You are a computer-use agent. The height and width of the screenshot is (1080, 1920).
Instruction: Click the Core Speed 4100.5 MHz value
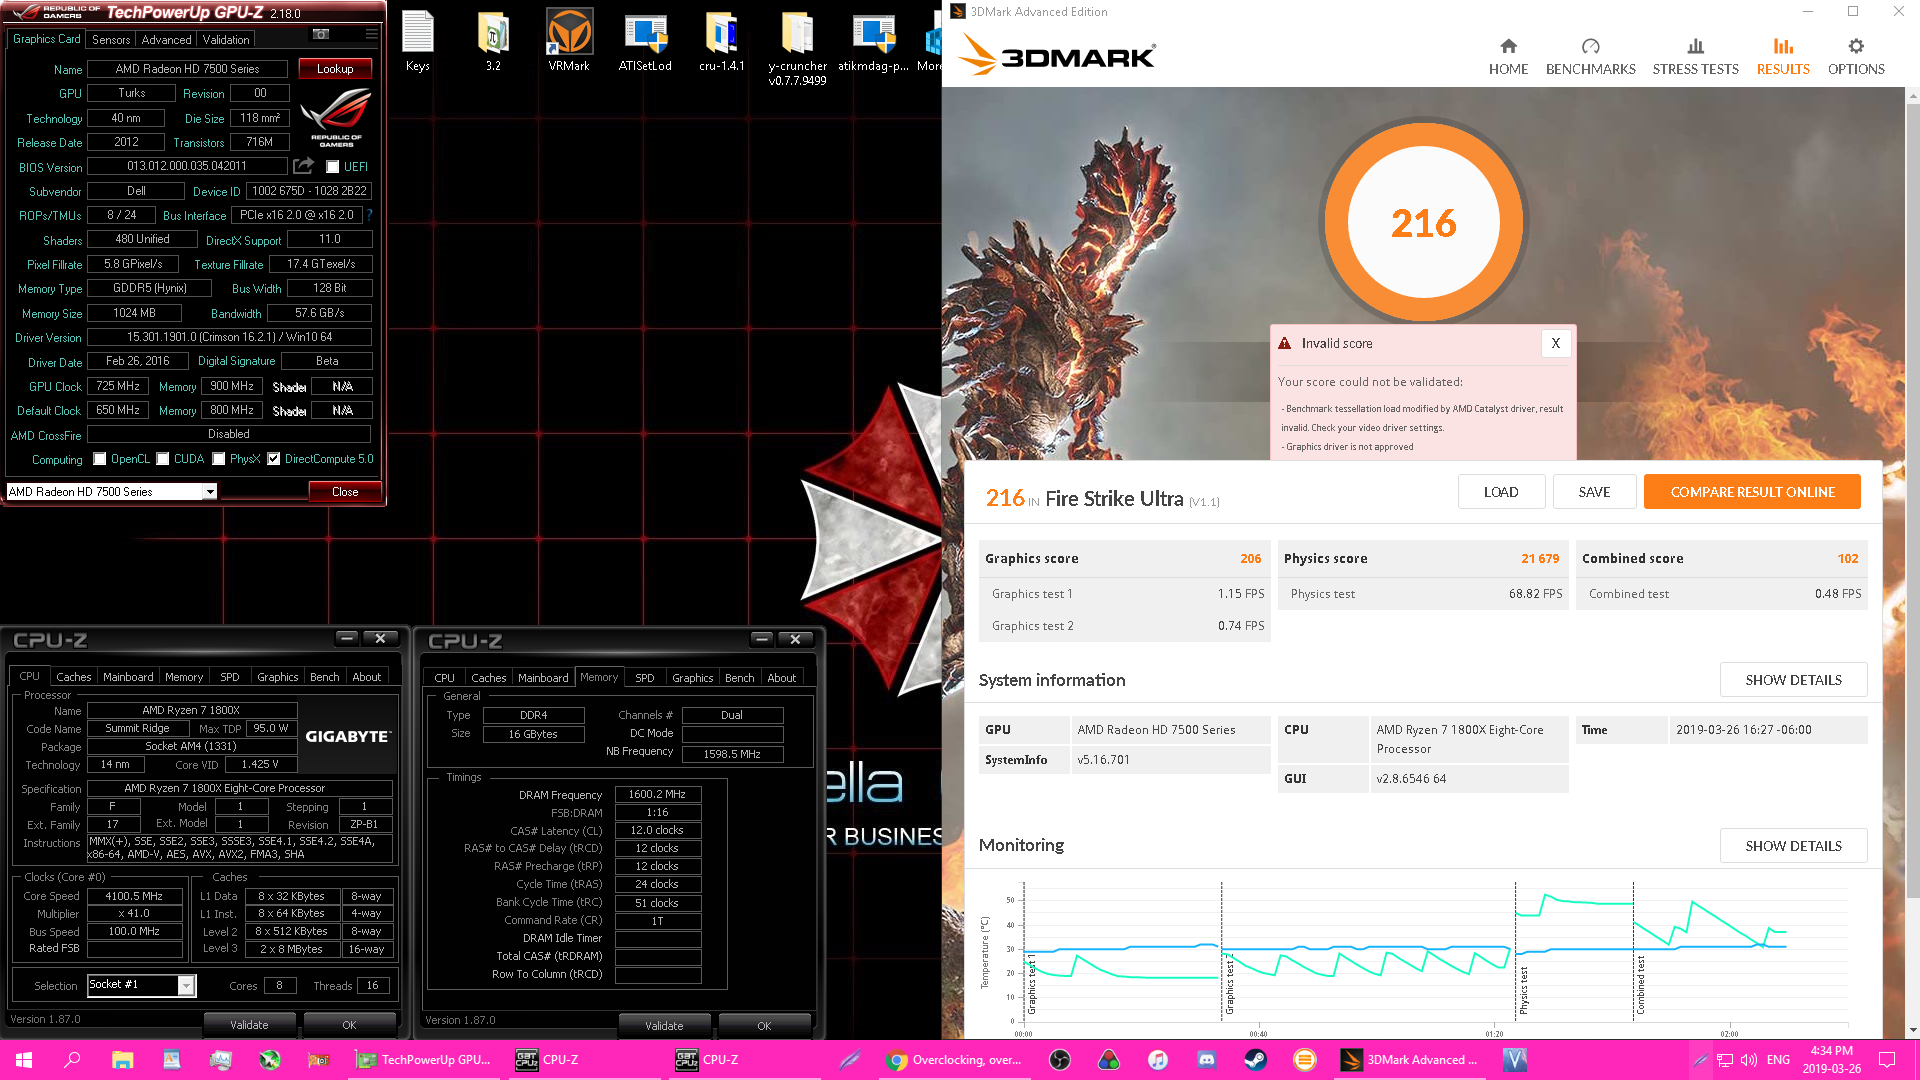pyautogui.click(x=134, y=897)
